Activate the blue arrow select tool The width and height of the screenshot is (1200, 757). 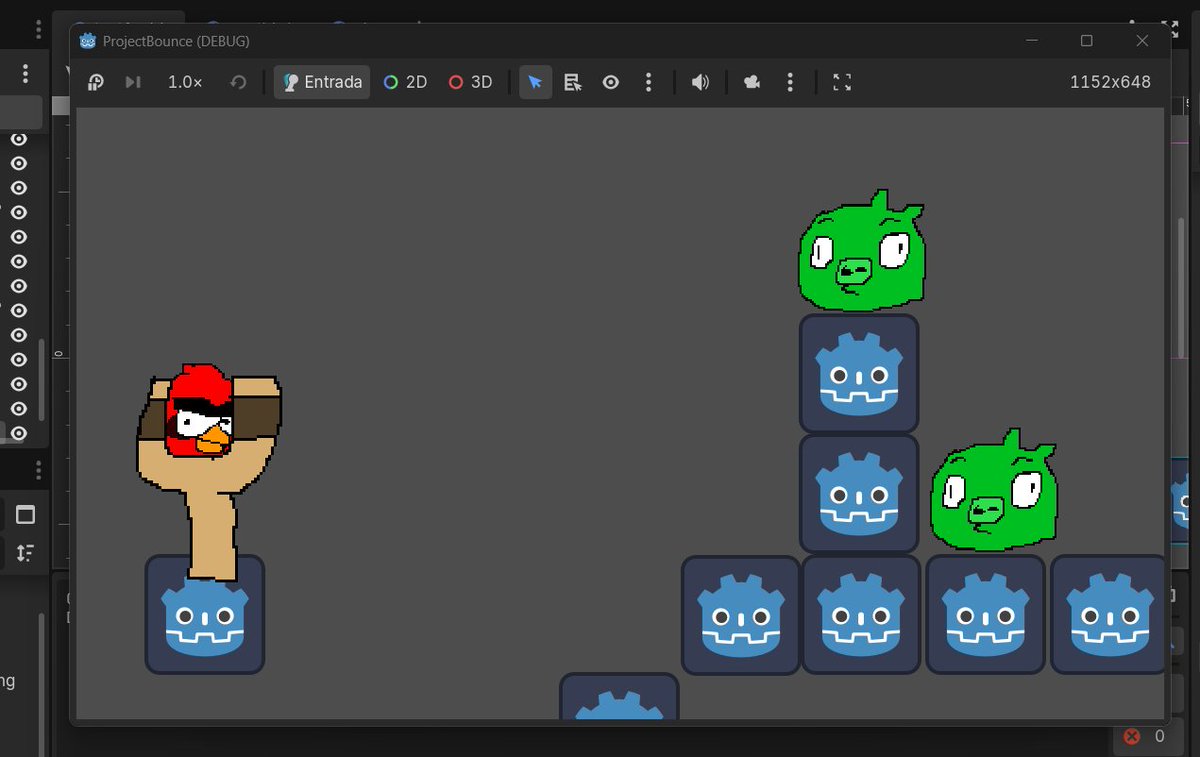pyautogui.click(x=535, y=82)
